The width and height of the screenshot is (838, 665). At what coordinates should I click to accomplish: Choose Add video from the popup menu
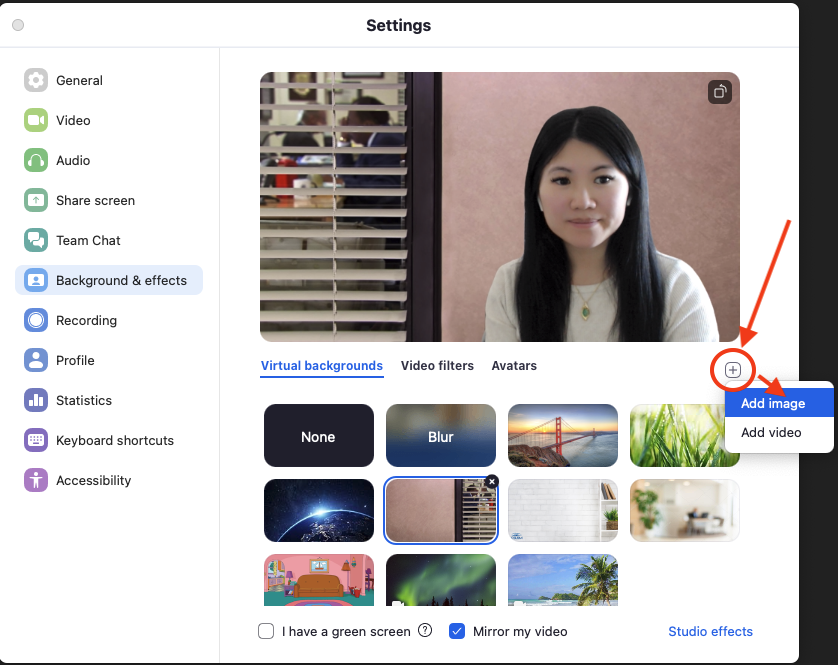point(771,433)
